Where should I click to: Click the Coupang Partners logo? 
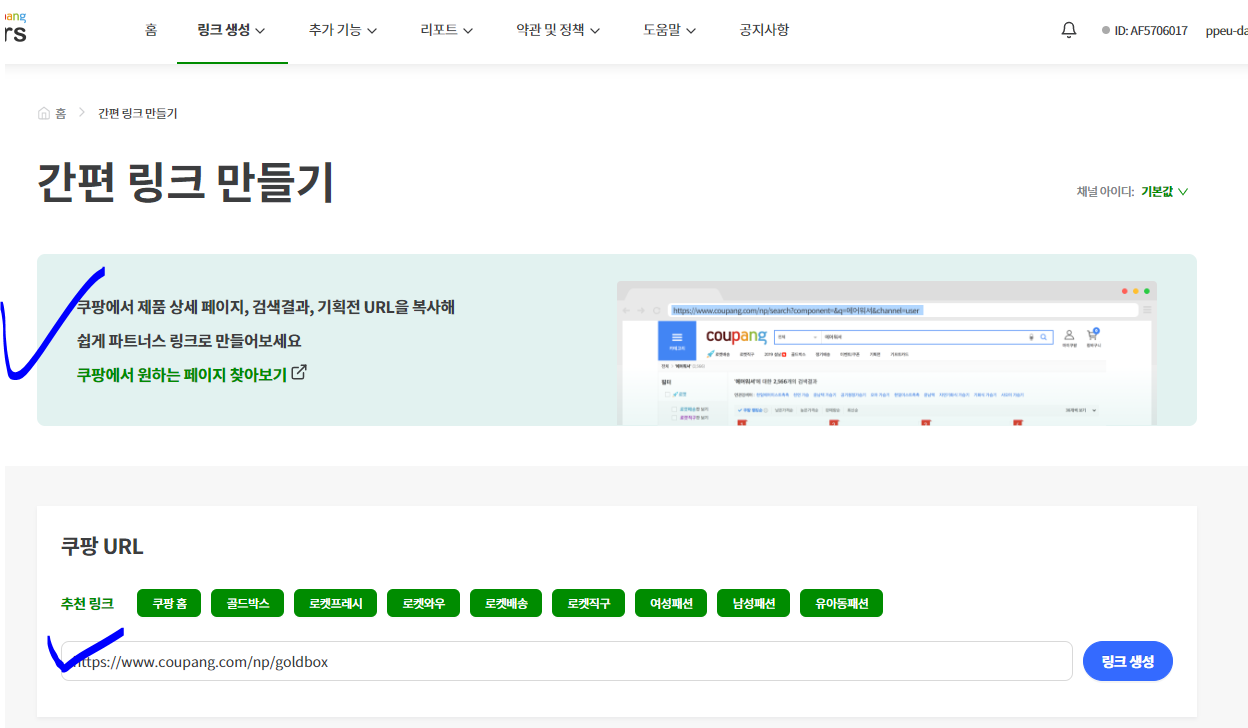tap(14, 27)
